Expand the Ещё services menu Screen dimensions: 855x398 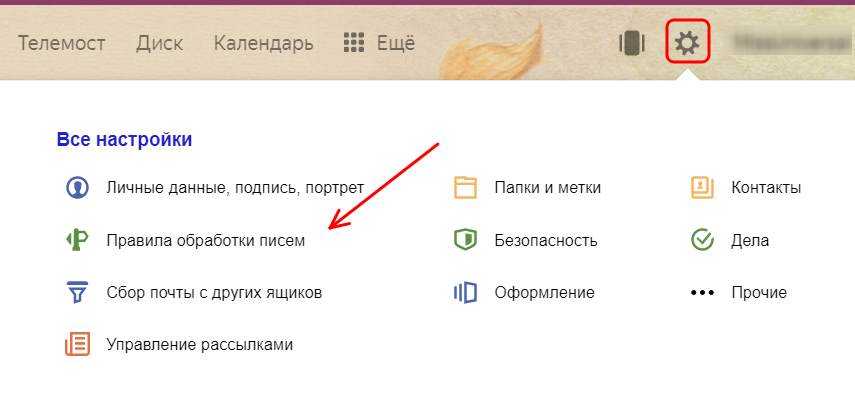pos(396,43)
